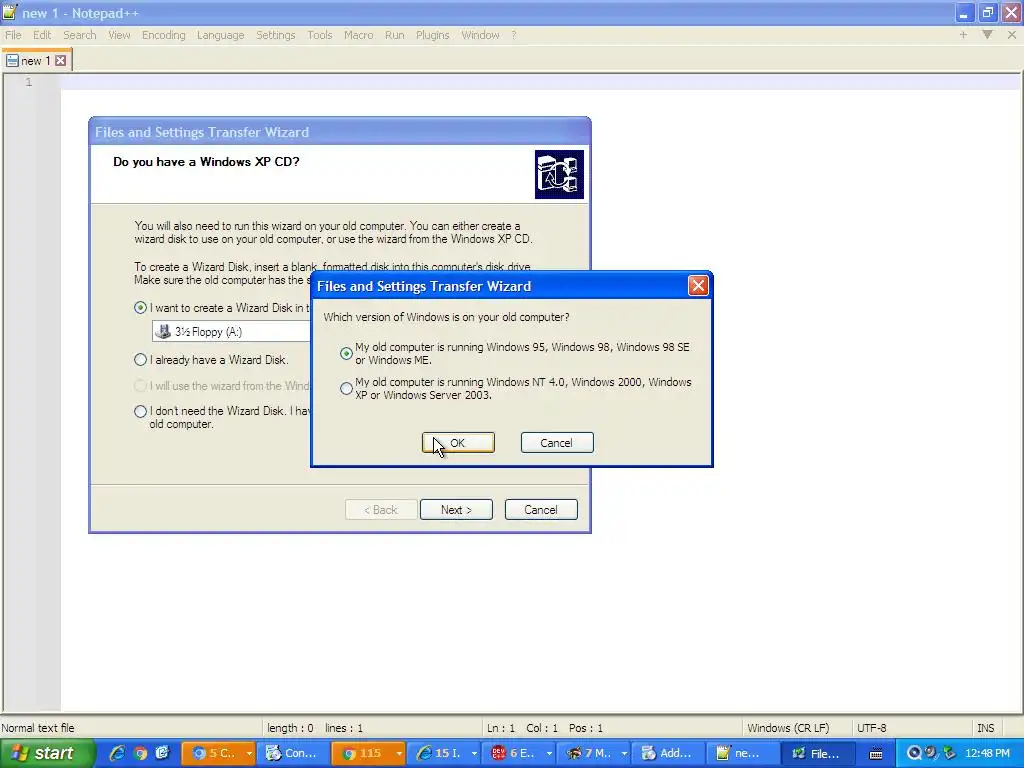This screenshot has height=768, width=1024.
Task: Open the Edit menu in Notepad++
Action: [x=42, y=35]
